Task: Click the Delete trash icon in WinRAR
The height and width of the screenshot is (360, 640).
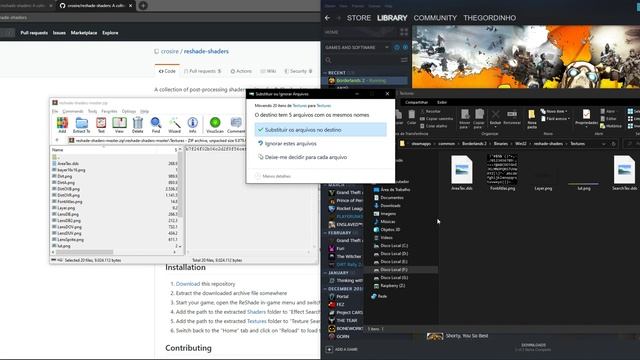Action: 138,123
